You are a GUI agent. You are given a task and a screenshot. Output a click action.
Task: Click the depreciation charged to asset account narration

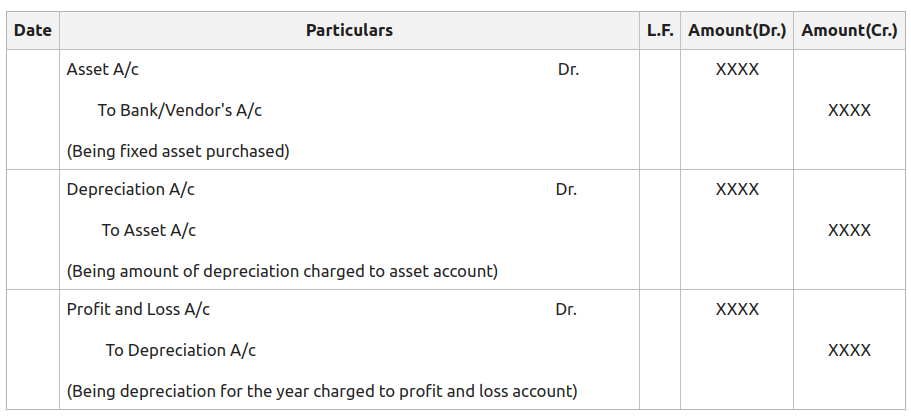click(282, 271)
